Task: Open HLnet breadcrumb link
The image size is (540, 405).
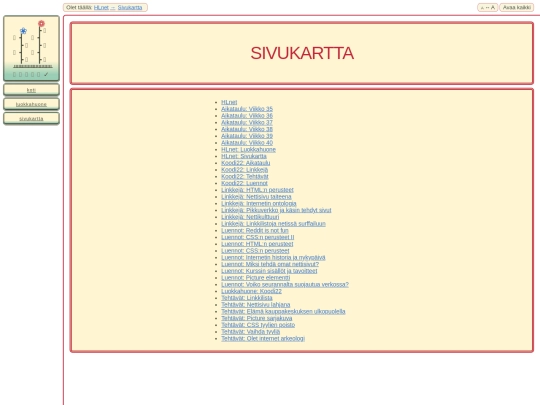Action: click(101, 7)
